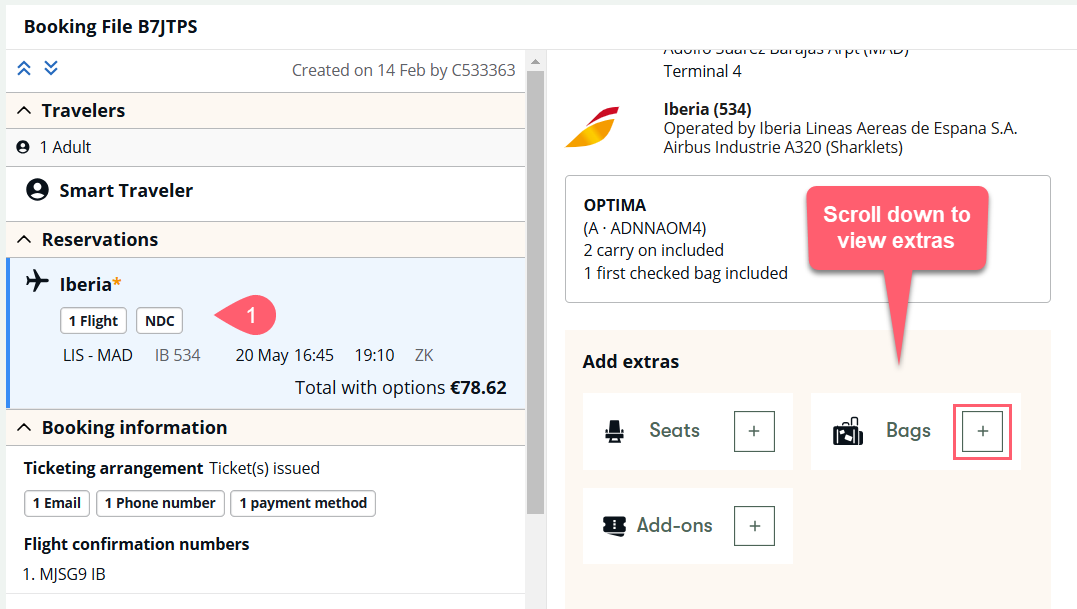
Task: Click the scroll up arrow of left panel
Action: point(536,62)
